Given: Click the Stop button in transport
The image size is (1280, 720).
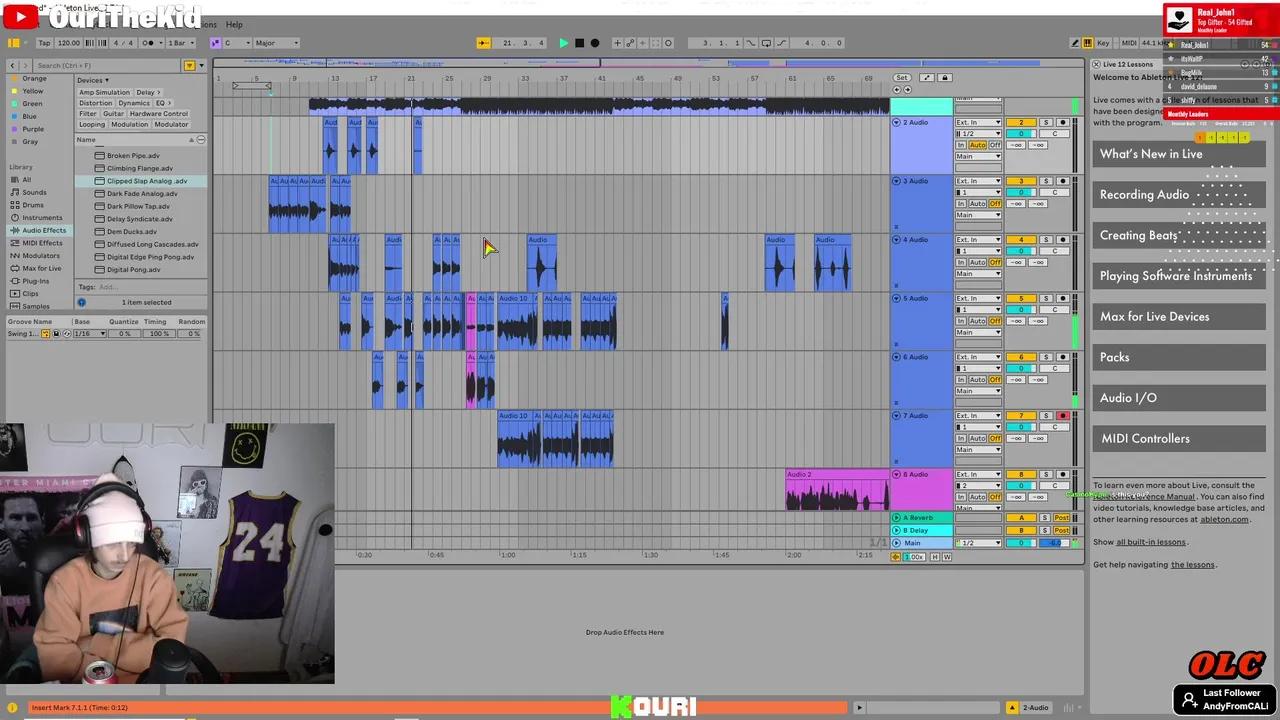Looking at the screenshot, I should point(579,43).
